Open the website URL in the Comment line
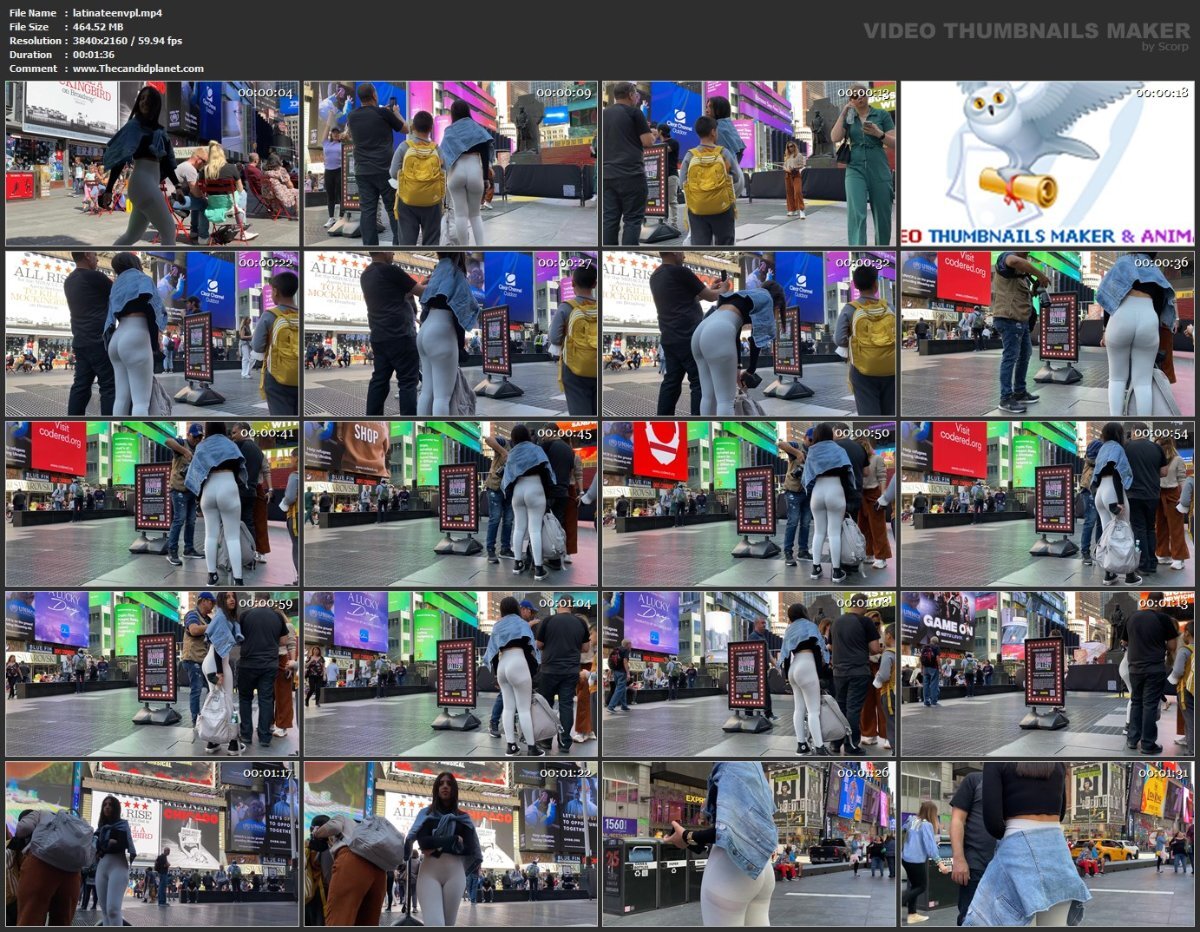Image resolution: width=1200 pixels, height=932 pixels. pyautogui.click(x=138, y=69)
